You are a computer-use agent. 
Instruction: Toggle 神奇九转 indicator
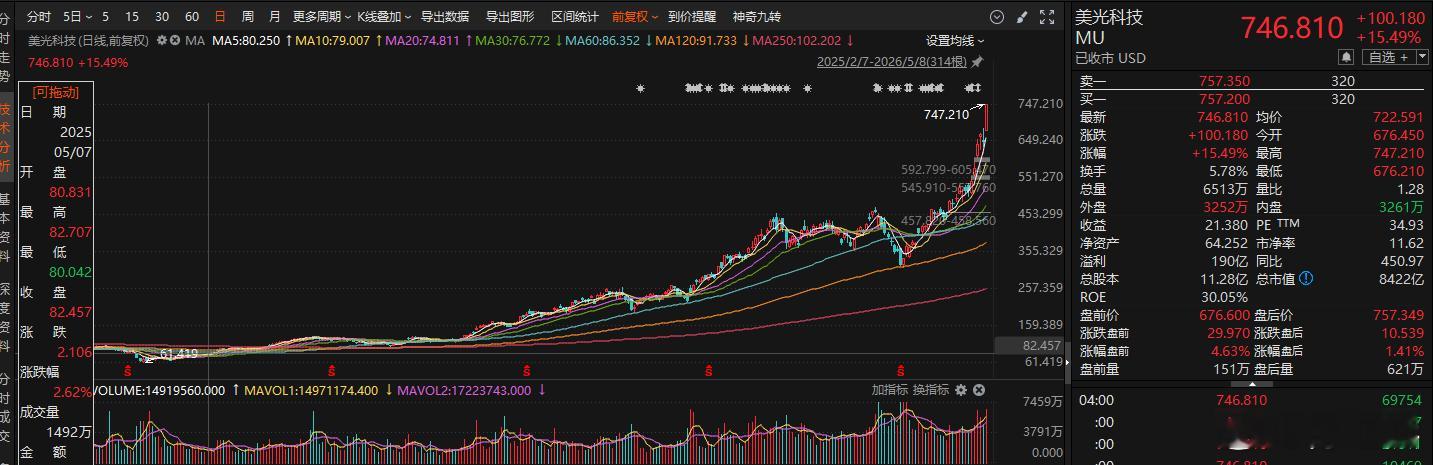(757, 17)
